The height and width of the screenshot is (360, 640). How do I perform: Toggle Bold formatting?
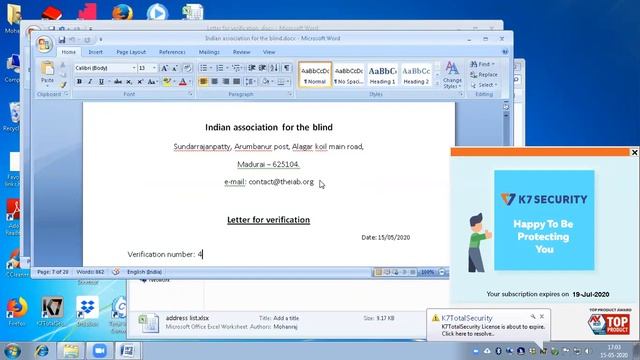(79, 82)
